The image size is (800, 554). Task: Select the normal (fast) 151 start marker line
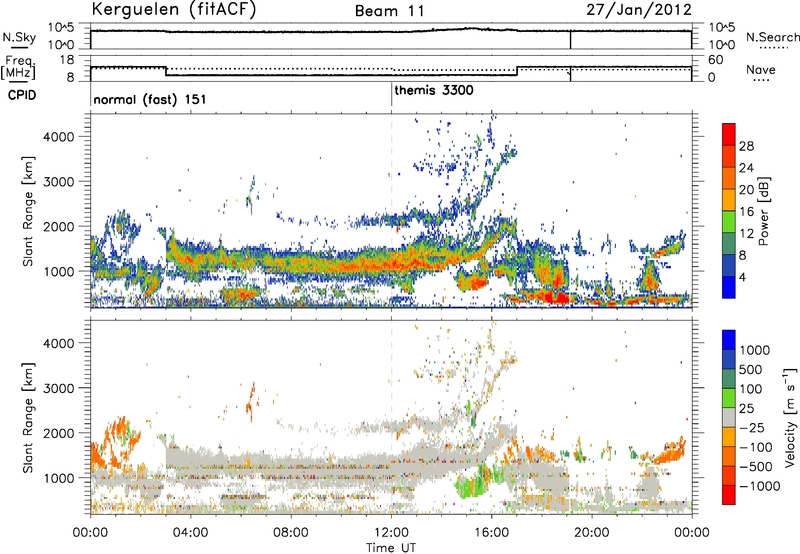pyautogui.click(x=91, y=94)
